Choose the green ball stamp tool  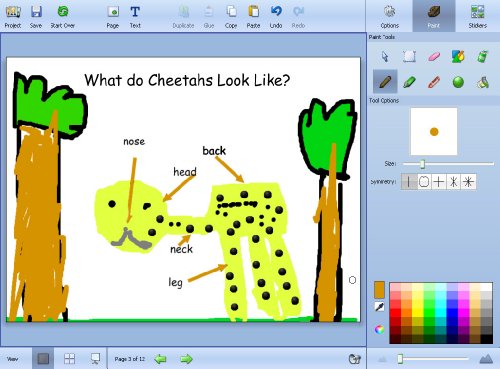click(458, 82)
